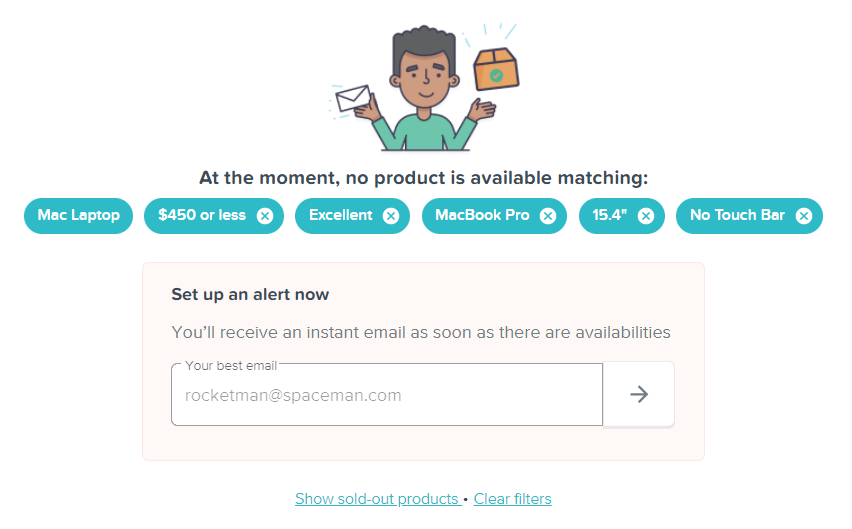Click the Excellent chip label text
The height and width of the screenshot is (529, 852).
point(340,216)
